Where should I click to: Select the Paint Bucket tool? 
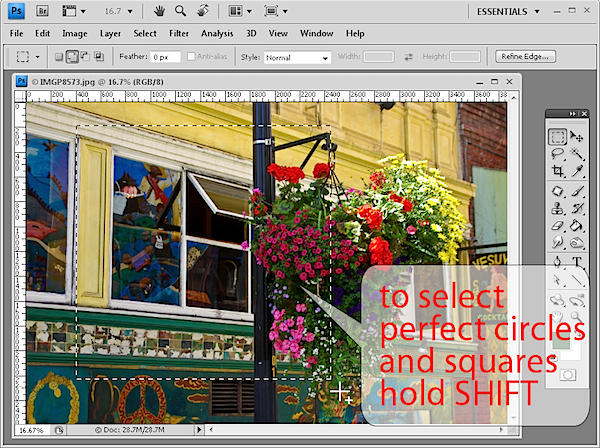coord(577,225)
